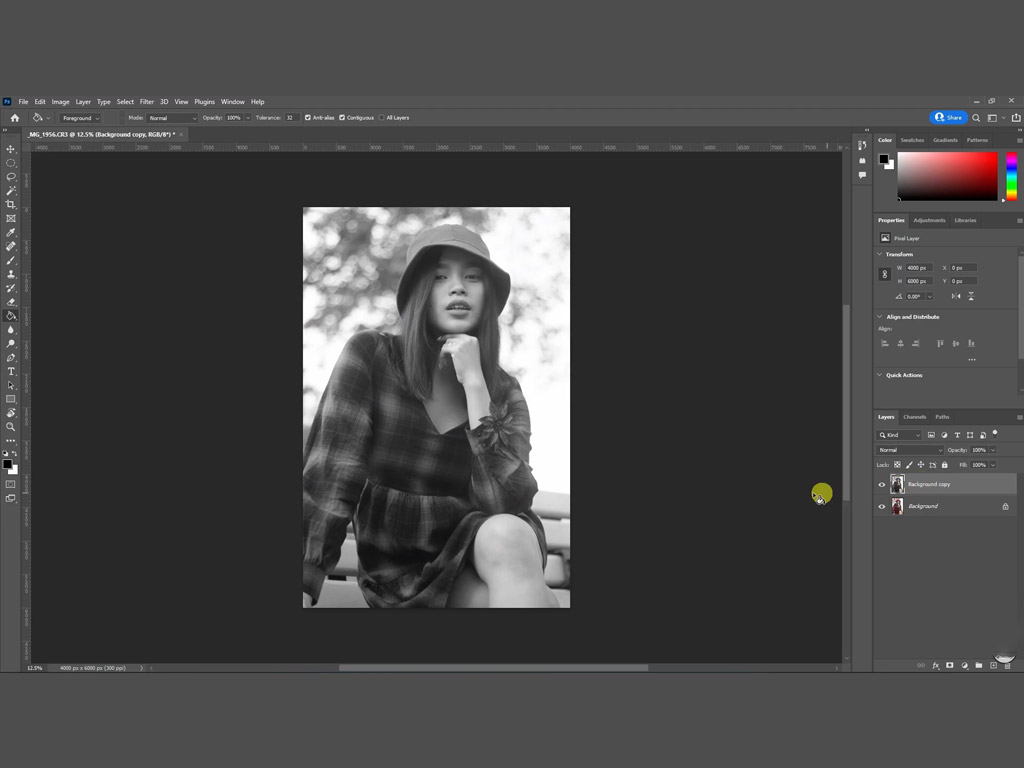Choose the Clone Stamp tool
The image size is (1024, 768).
[11, 274]
